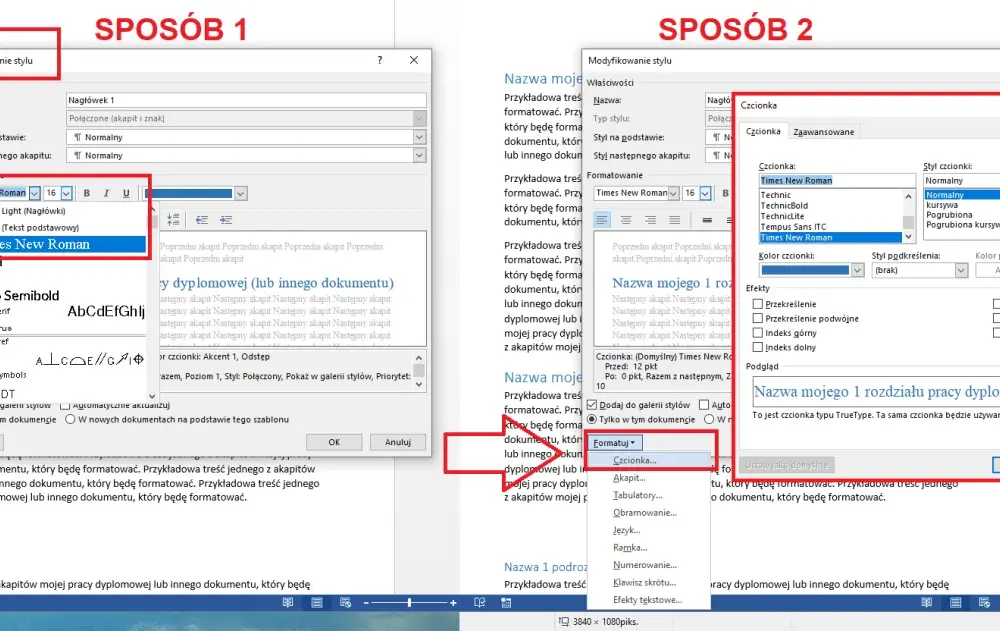Click the Anuluj button
This screenshot has height=631, width=1000.
(x=398, y=442)
